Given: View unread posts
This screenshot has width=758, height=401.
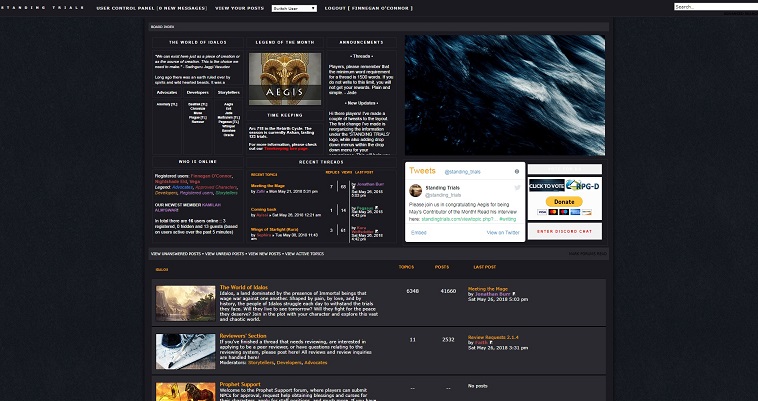Looking at the screenshot, I should [x=224, y=254].
